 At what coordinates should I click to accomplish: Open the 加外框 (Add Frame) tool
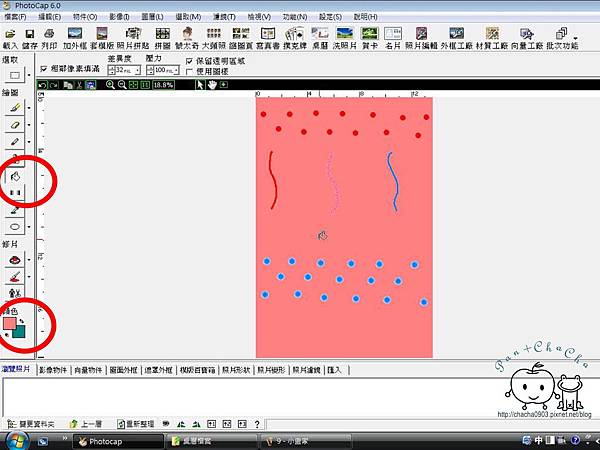[x=75, y=39]
